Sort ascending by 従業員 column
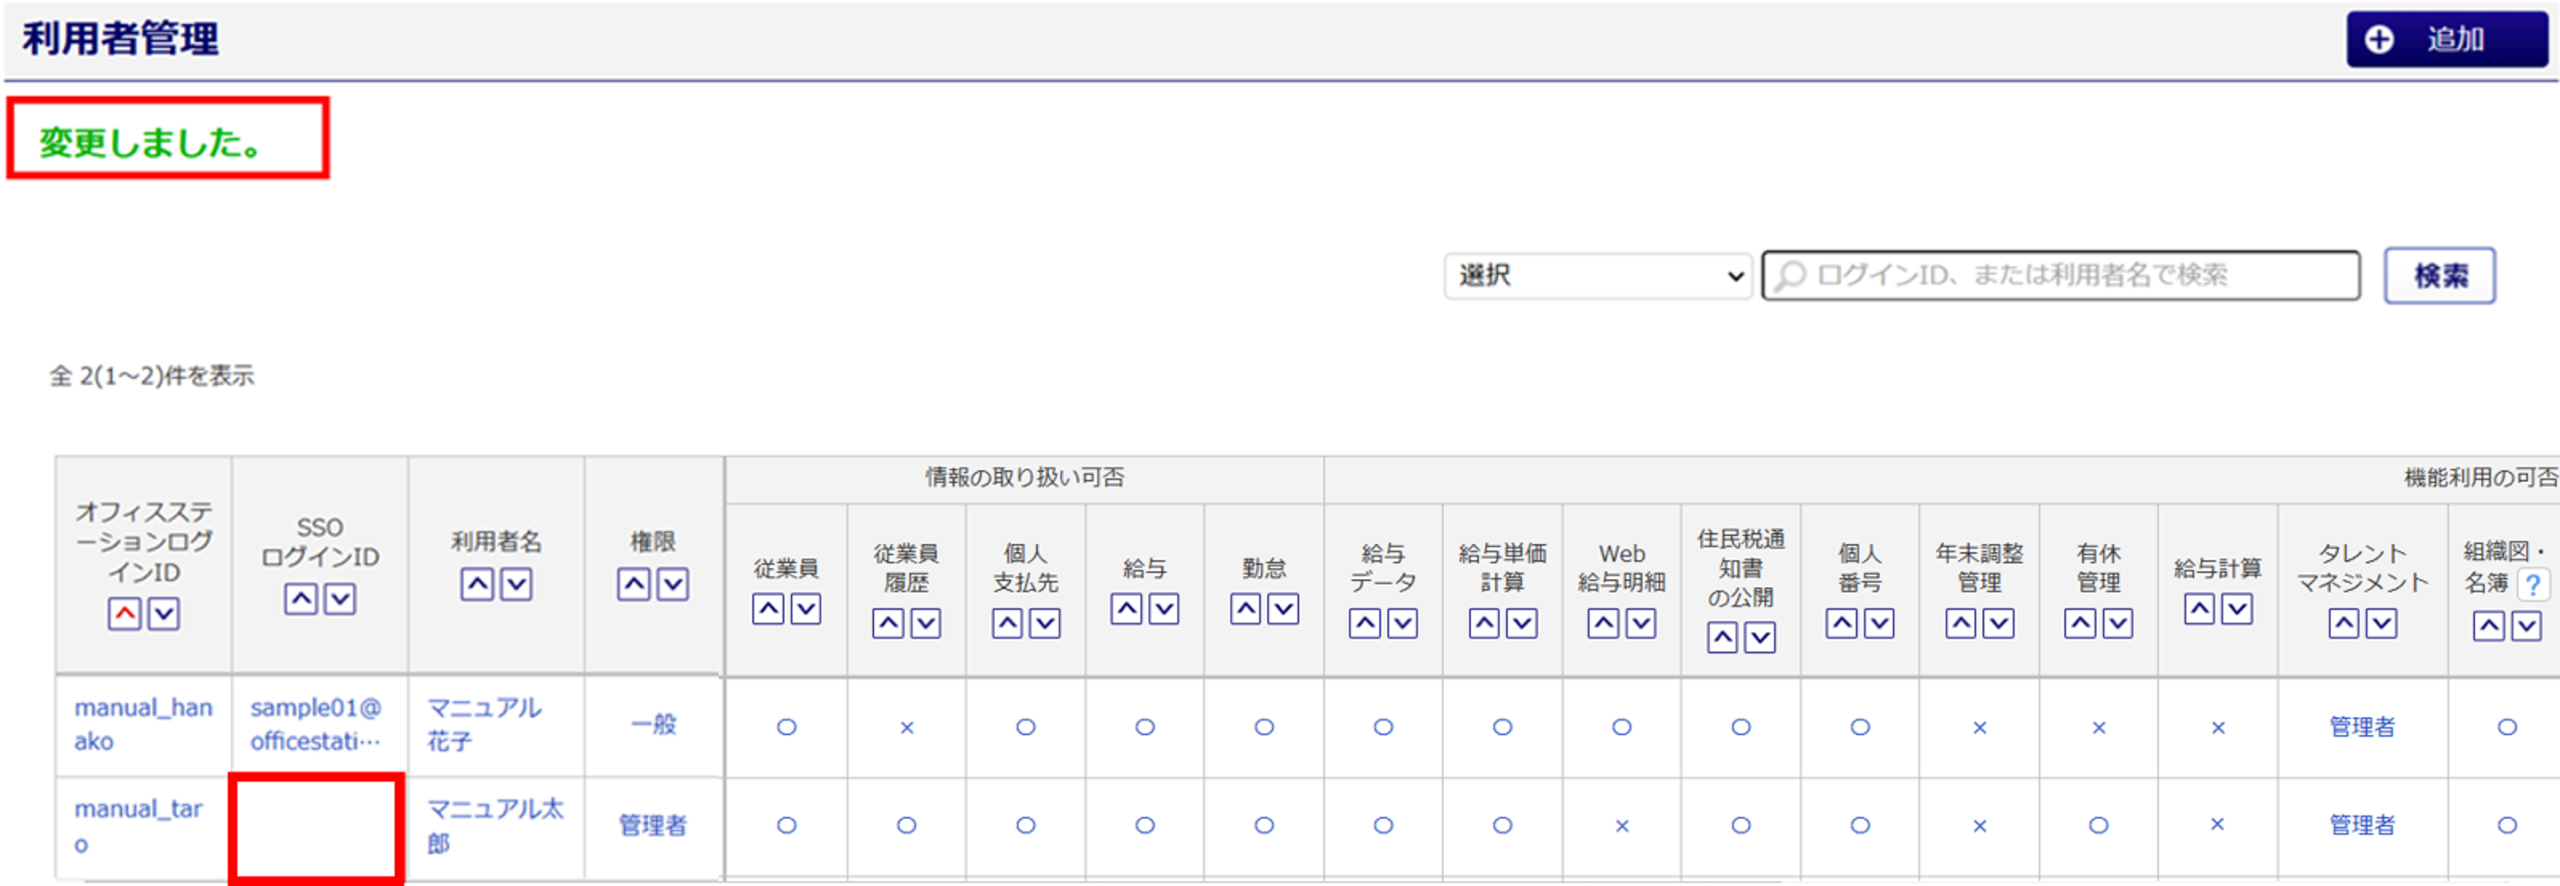 tap(768, 609)
